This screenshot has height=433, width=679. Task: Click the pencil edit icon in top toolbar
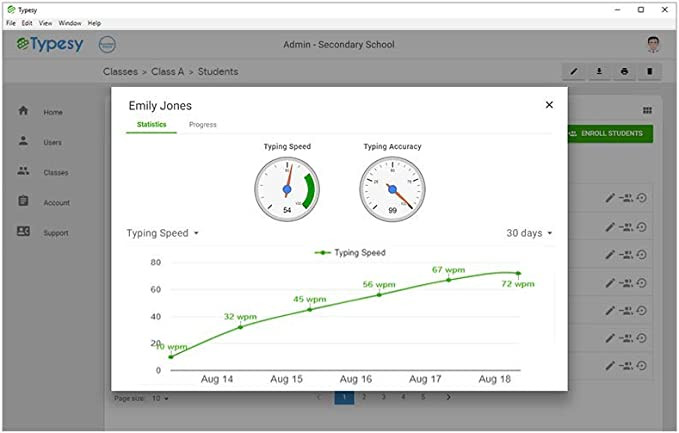click(574, 72)
